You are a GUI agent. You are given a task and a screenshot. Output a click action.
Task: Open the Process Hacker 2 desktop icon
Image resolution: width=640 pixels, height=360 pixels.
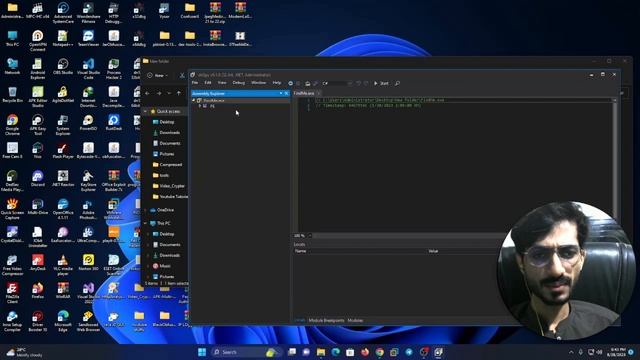pyautogui.click(x=113, y=69)
